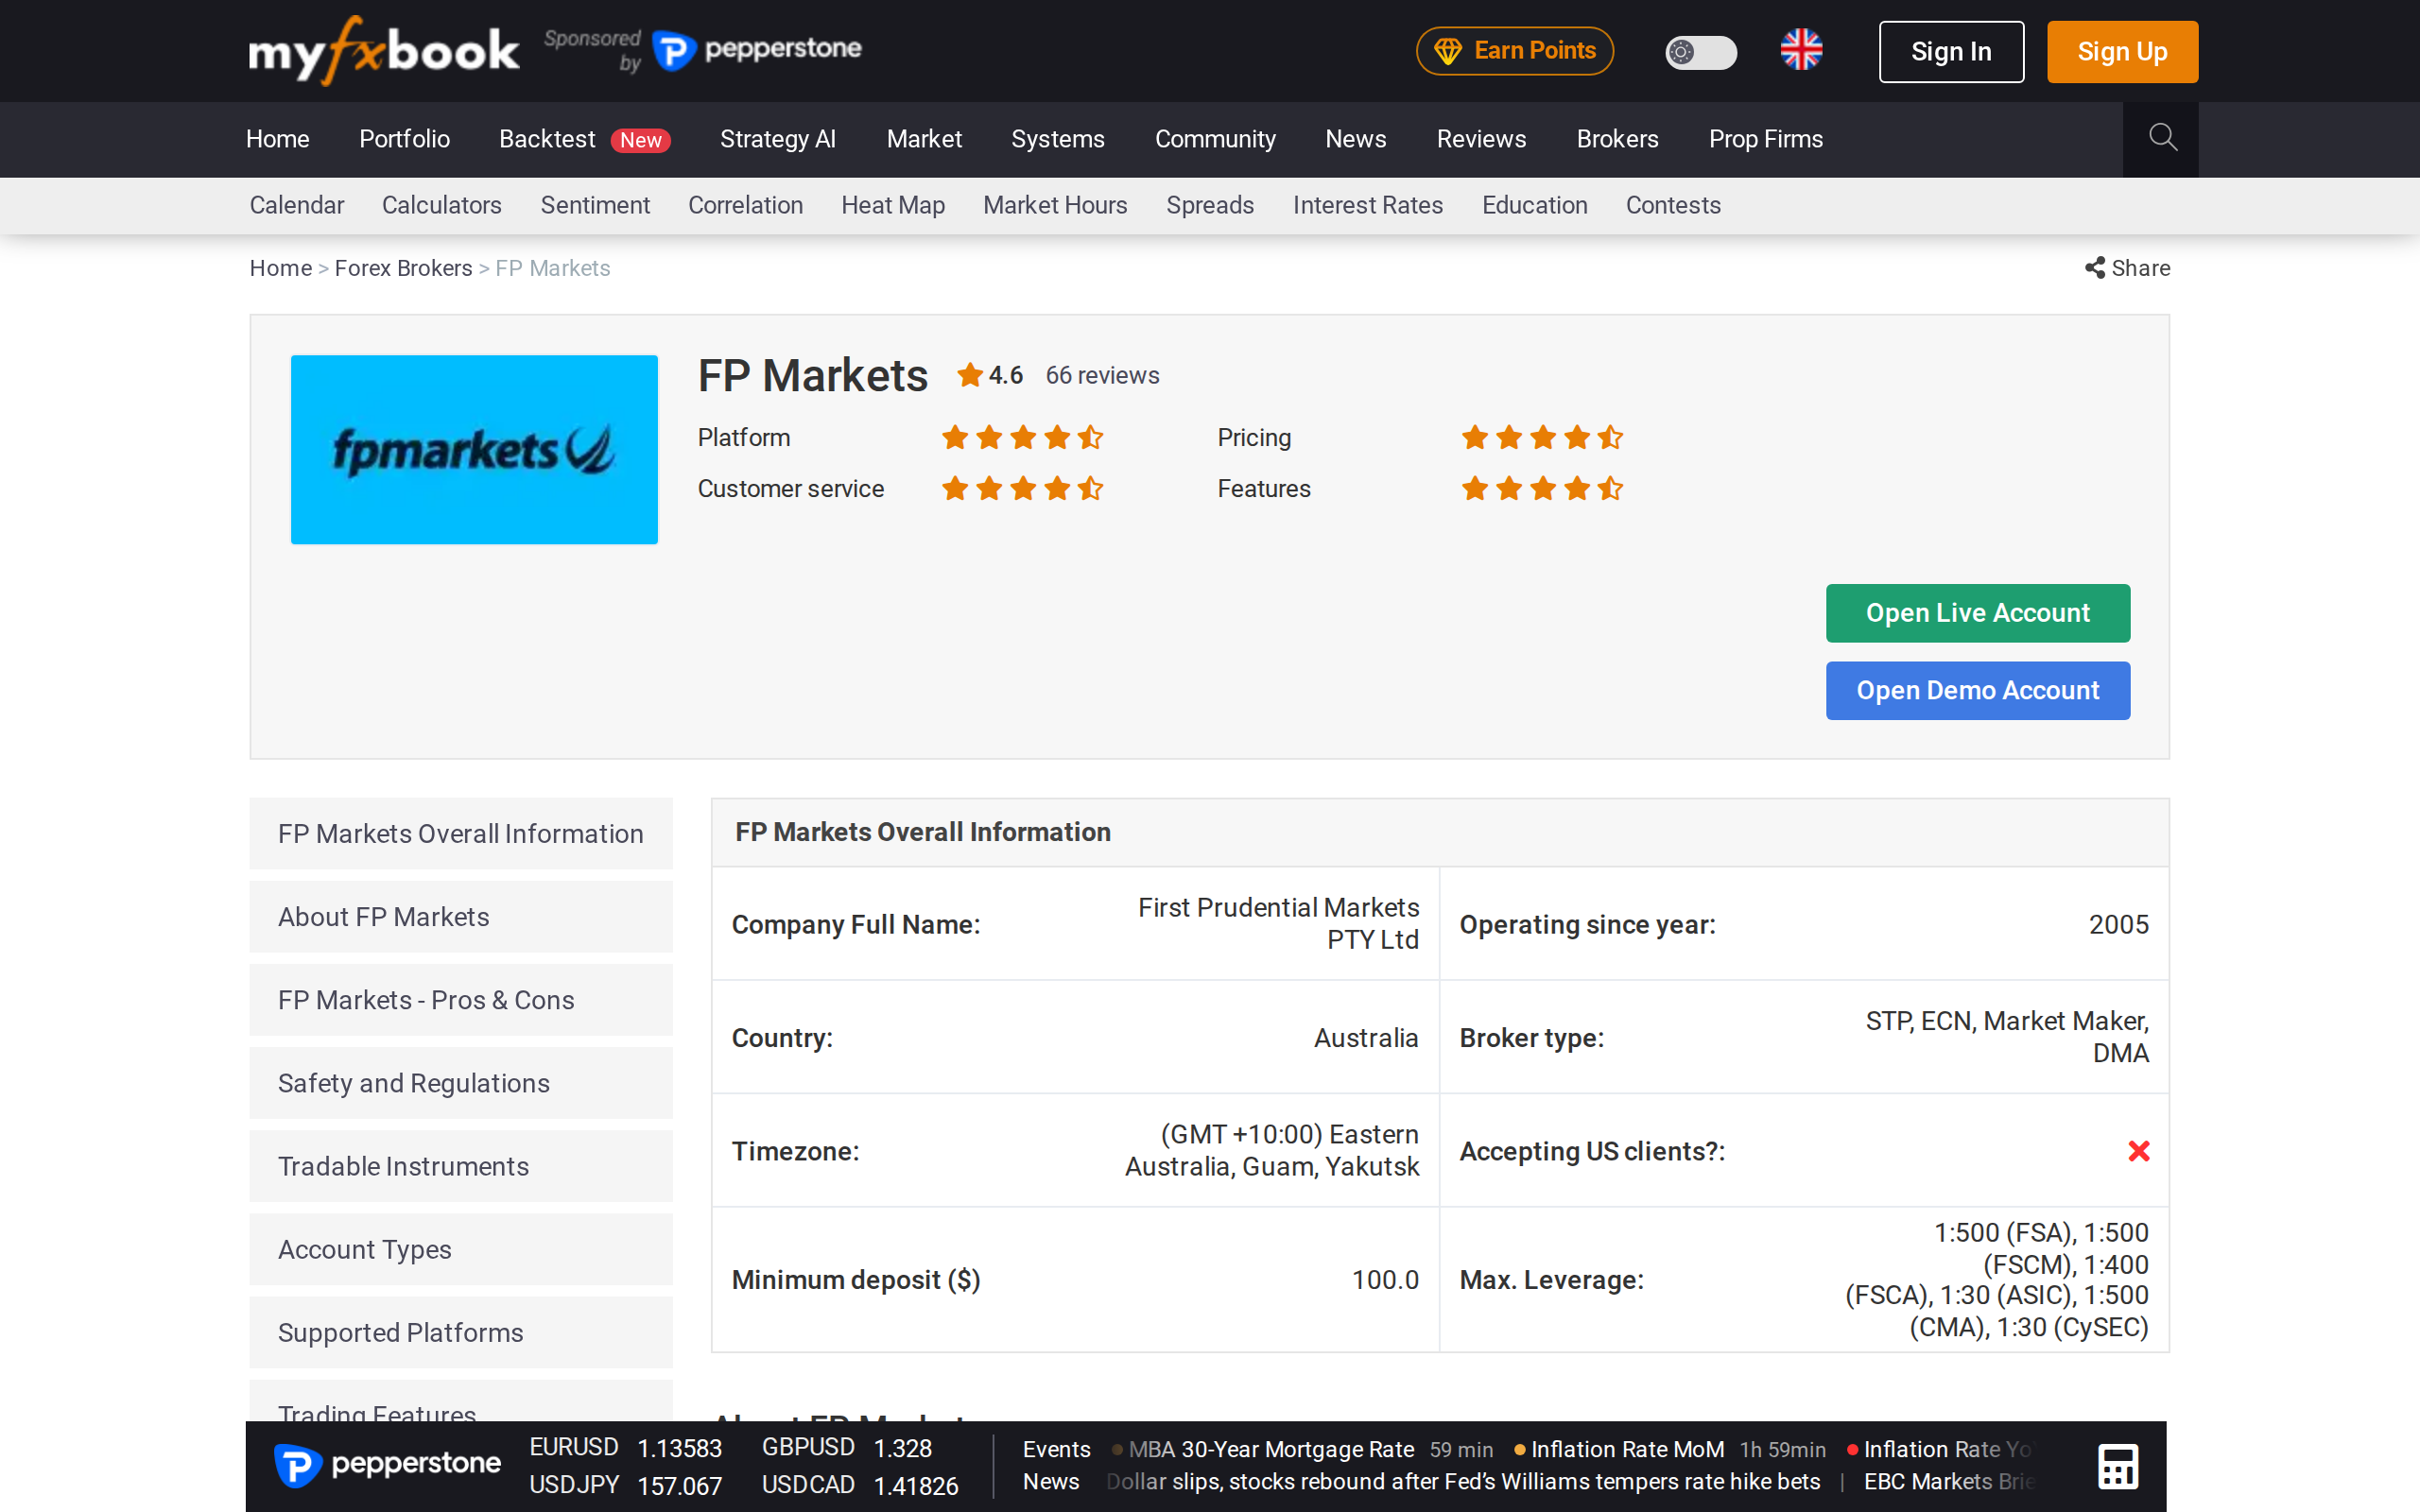2420x1512 pixels.
Task: Click the Earn Points diamond button
Action: tap(1514, 51)
